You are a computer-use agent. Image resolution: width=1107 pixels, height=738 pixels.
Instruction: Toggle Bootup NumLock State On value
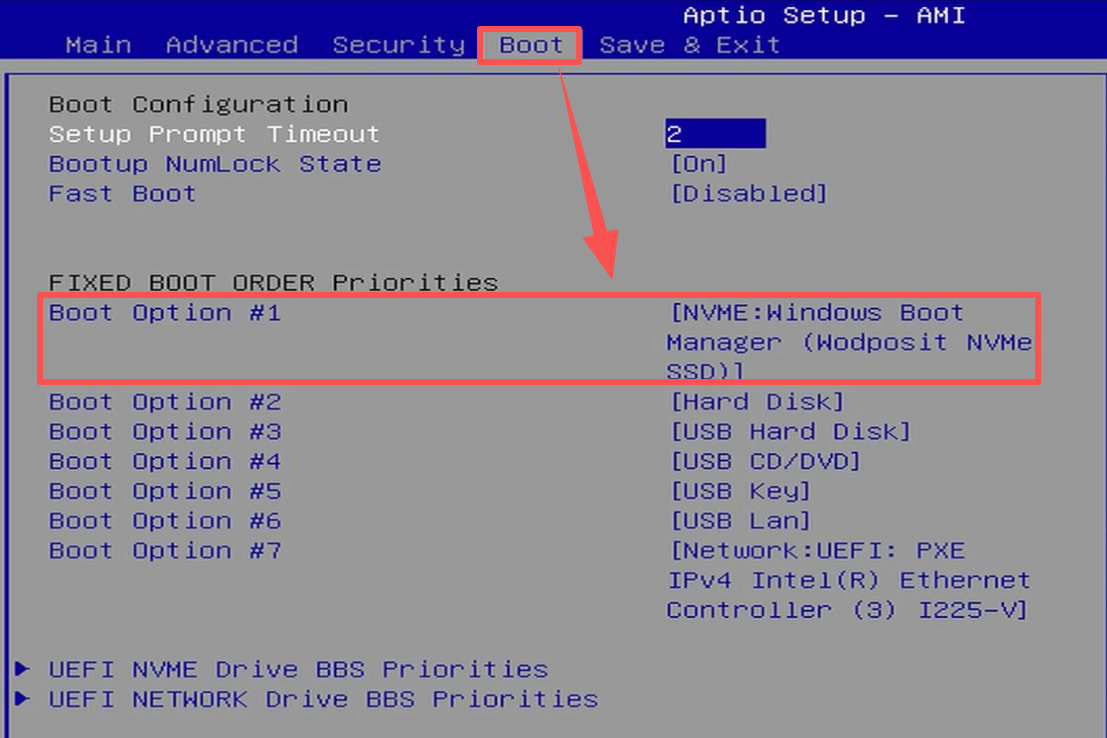coord(698,164)
